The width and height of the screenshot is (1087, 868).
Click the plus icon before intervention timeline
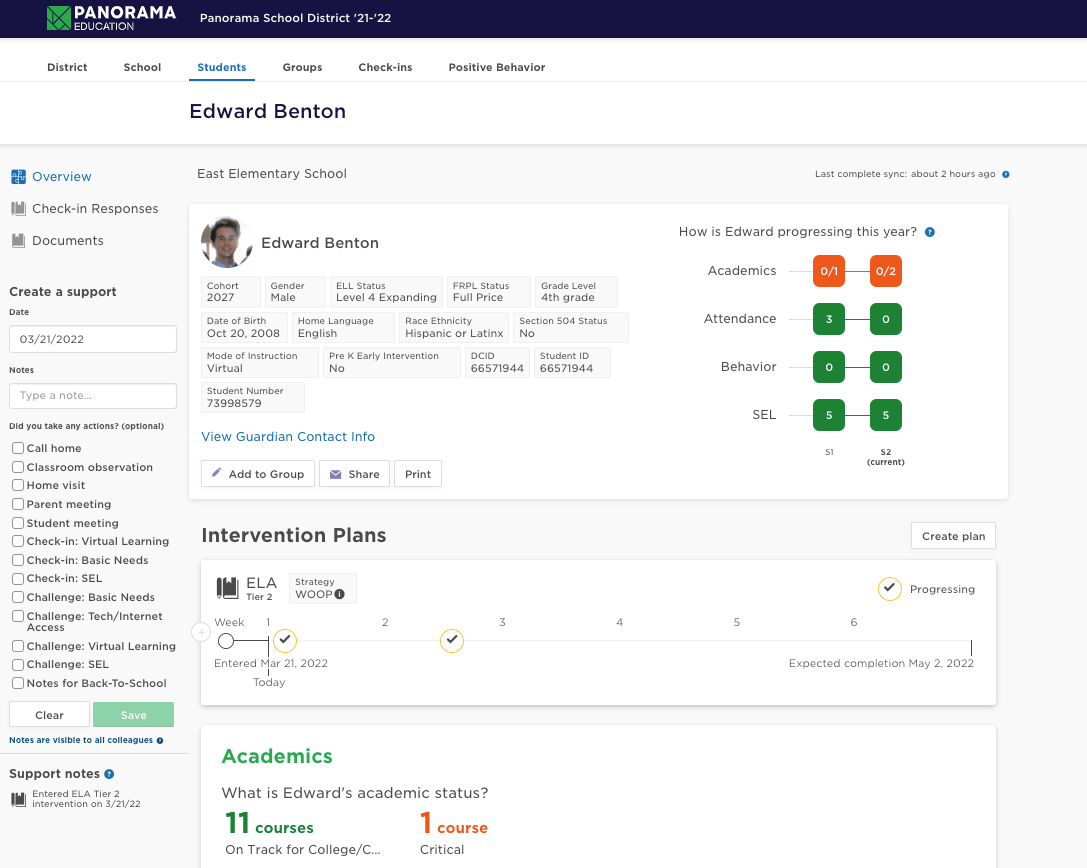(x=200, y=632)
